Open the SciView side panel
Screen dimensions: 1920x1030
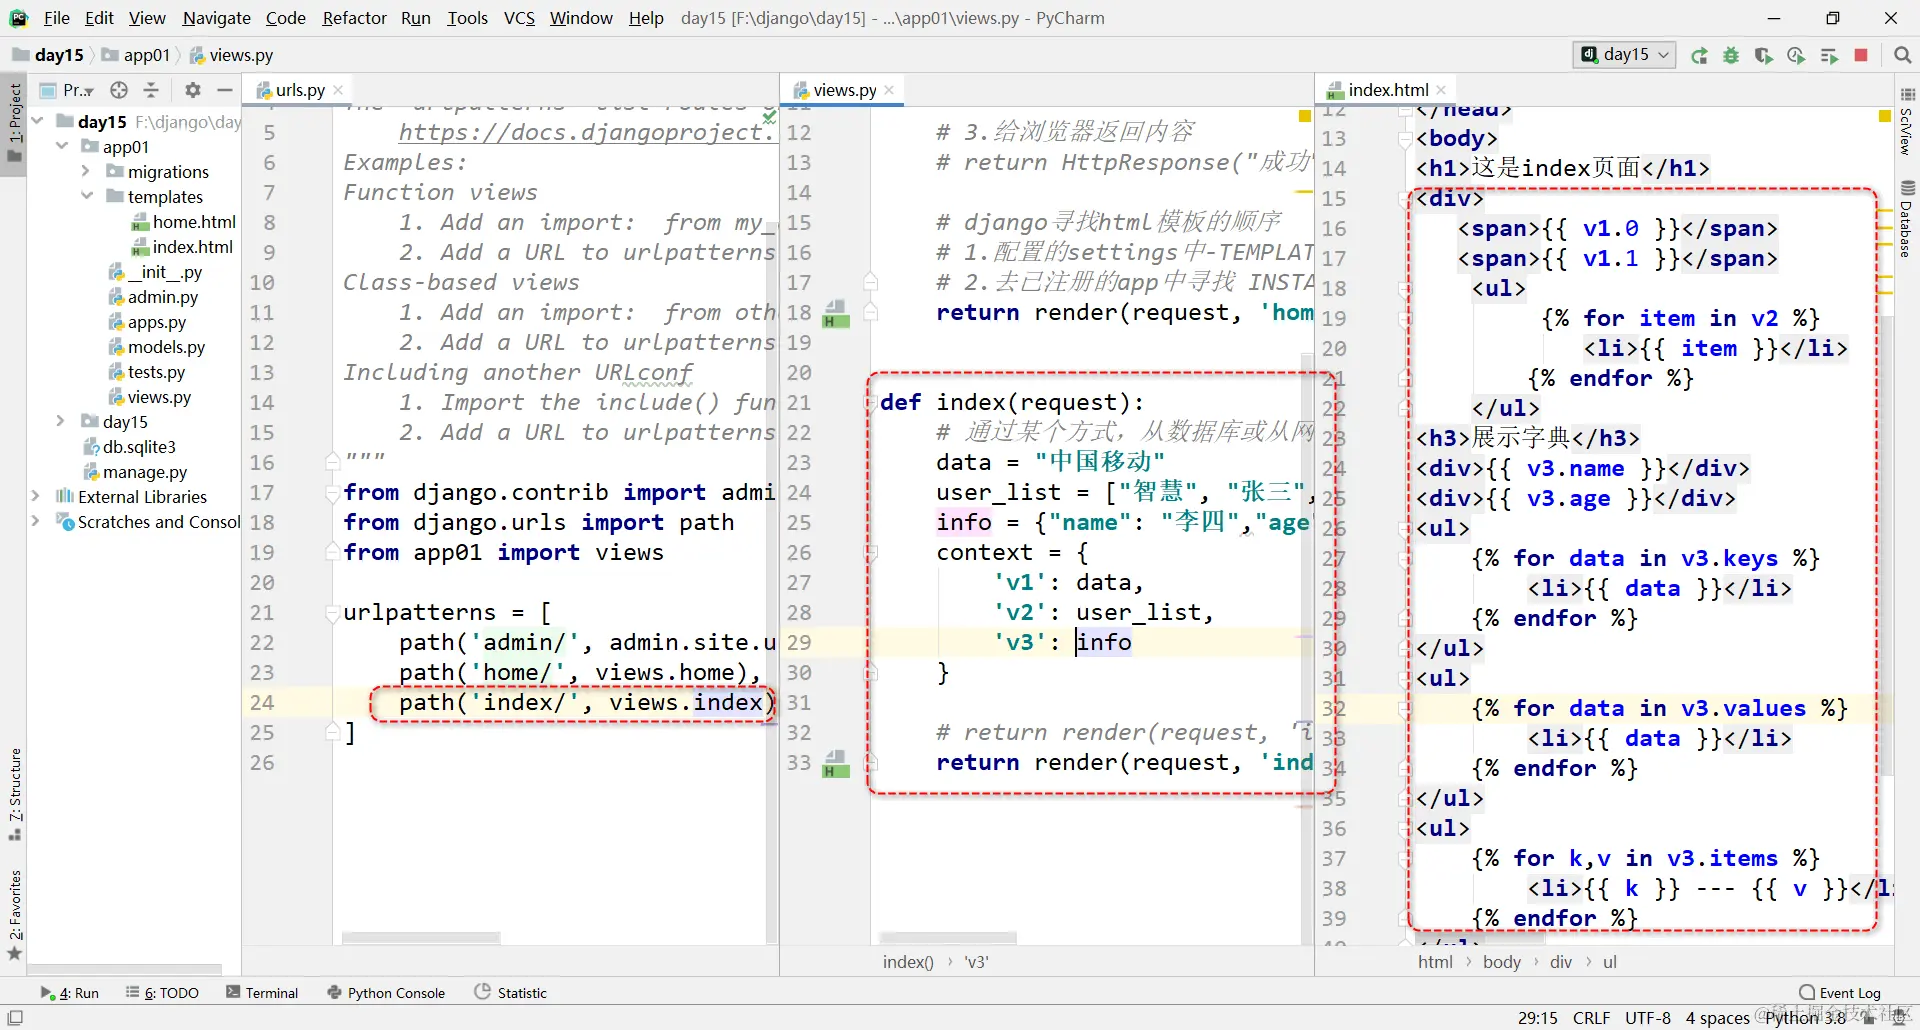[x=1907, y=123]
